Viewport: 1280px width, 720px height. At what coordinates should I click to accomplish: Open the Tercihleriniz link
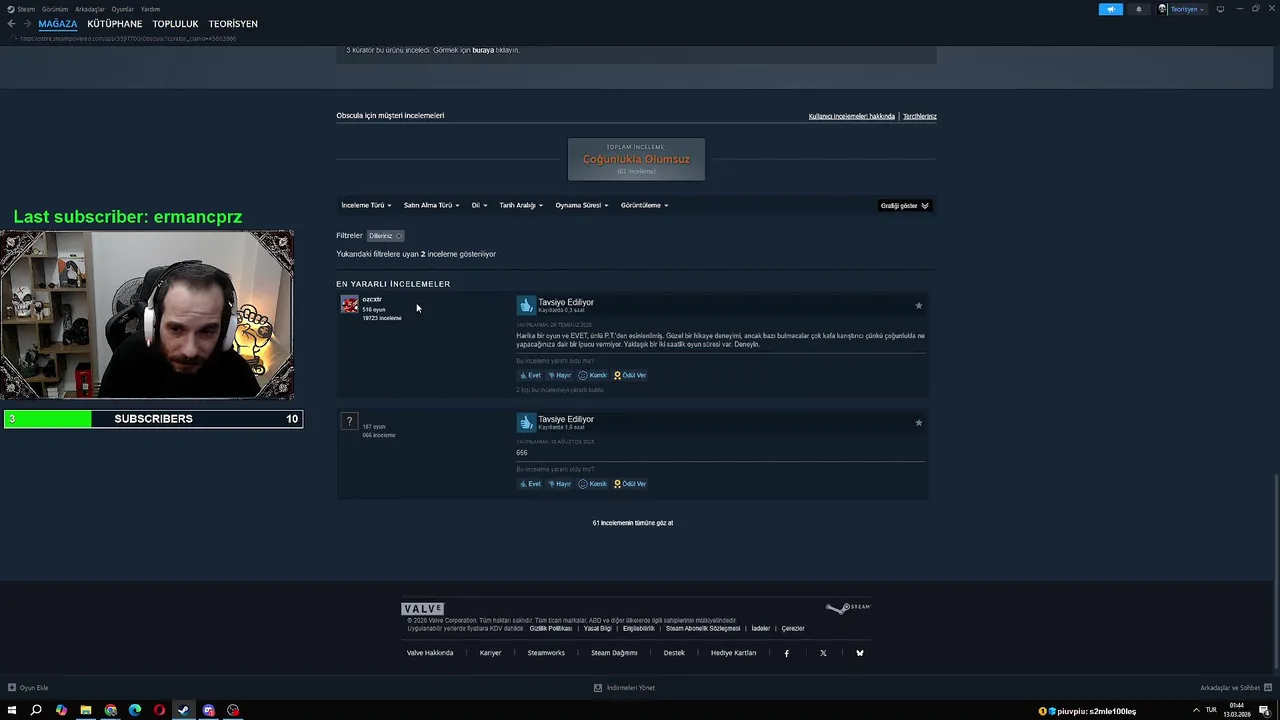[x=920, y=116]
